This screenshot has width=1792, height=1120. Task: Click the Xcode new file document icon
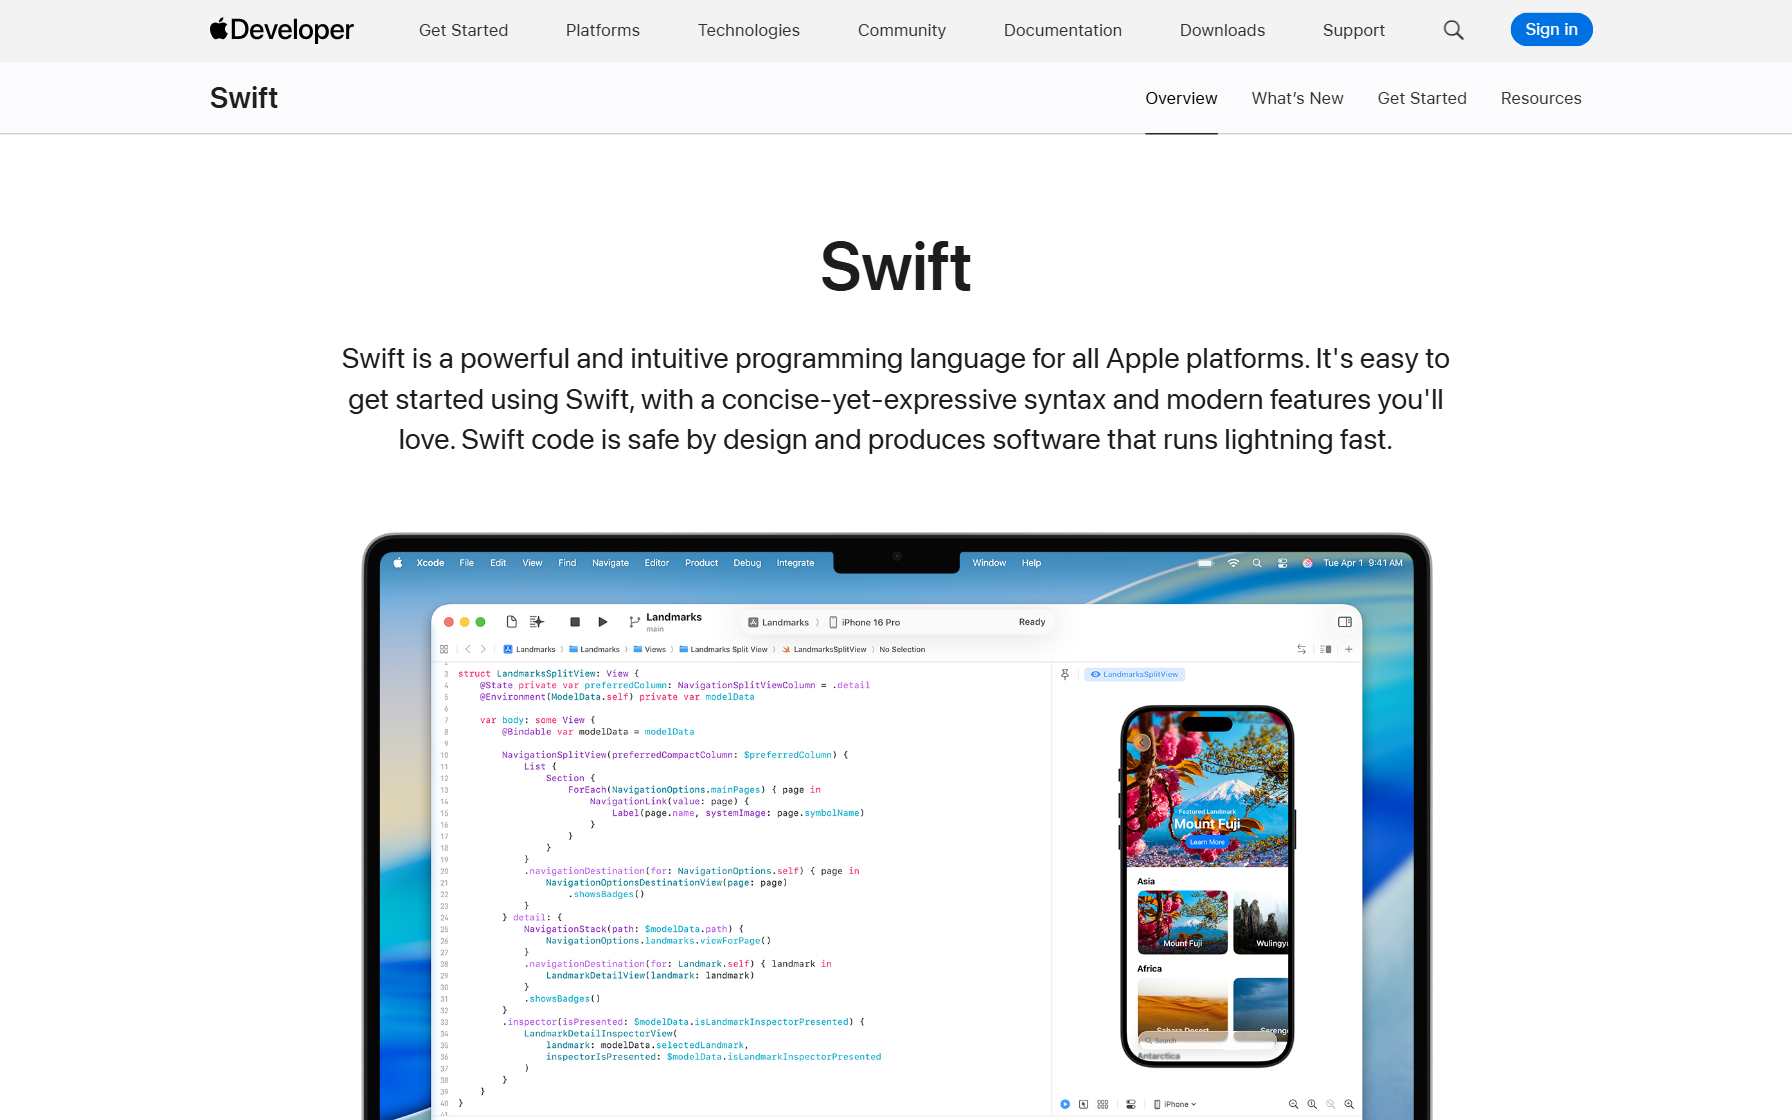click(x=512, y=622)
